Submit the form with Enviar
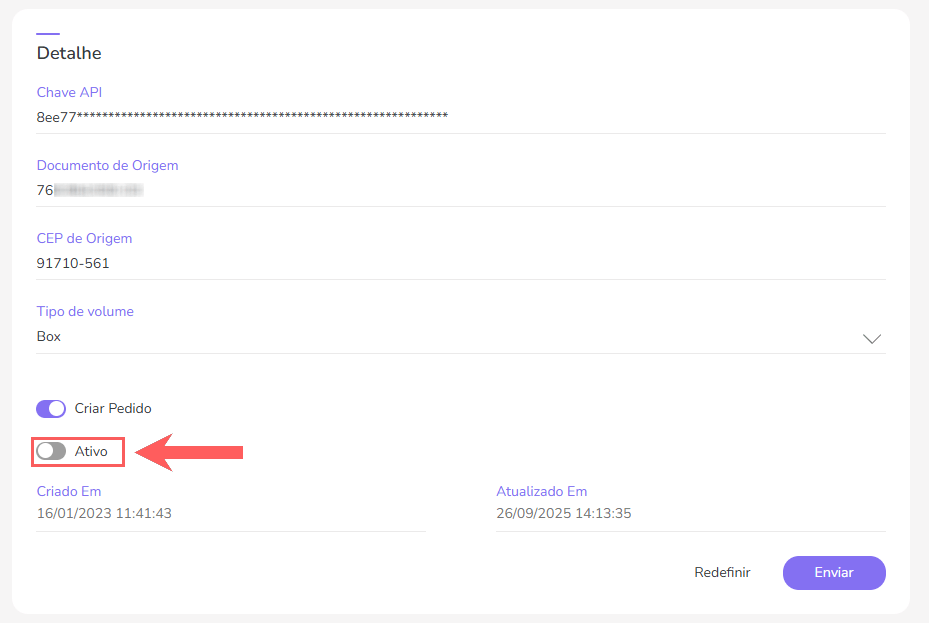929x623 pixels. 833,573
